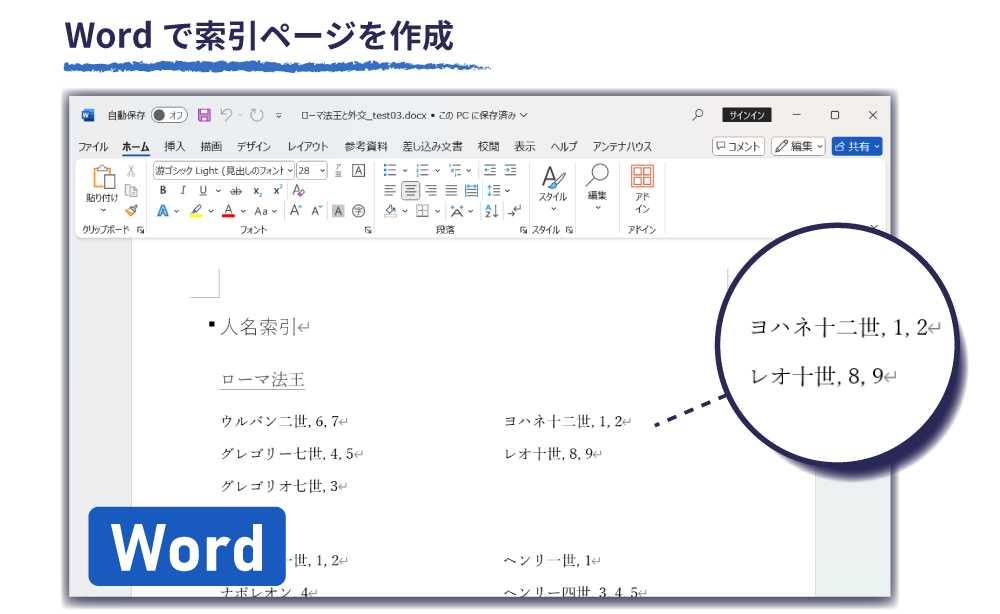Screen dimensions: 1000x614
Task: Toggle paragraph marks with the editing marks icon
Action: point(513,211)
